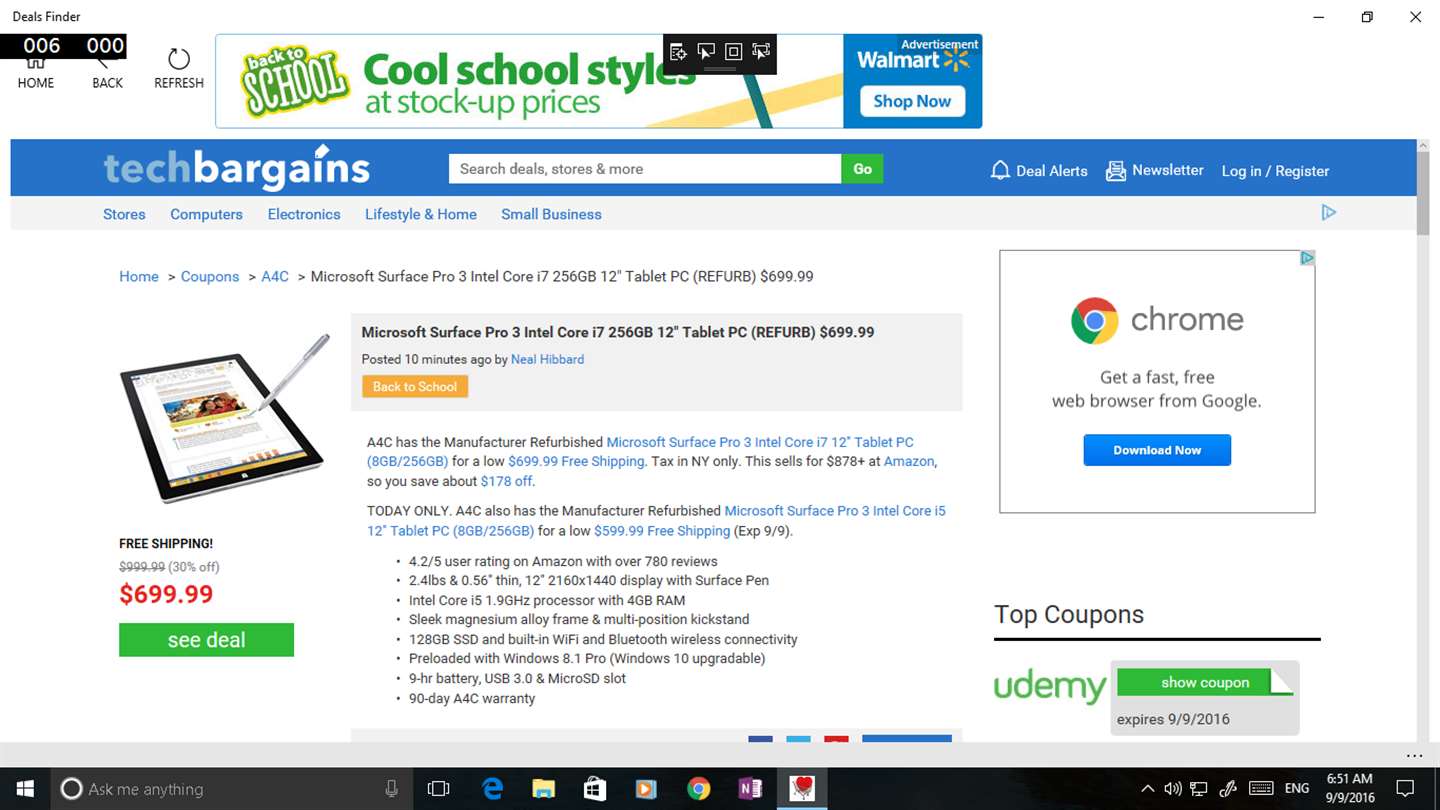The height and width of the screenshot is (810, 1440).
Task: Click Download Now in the Chrome ad
Action: (x=1157, y=450)
